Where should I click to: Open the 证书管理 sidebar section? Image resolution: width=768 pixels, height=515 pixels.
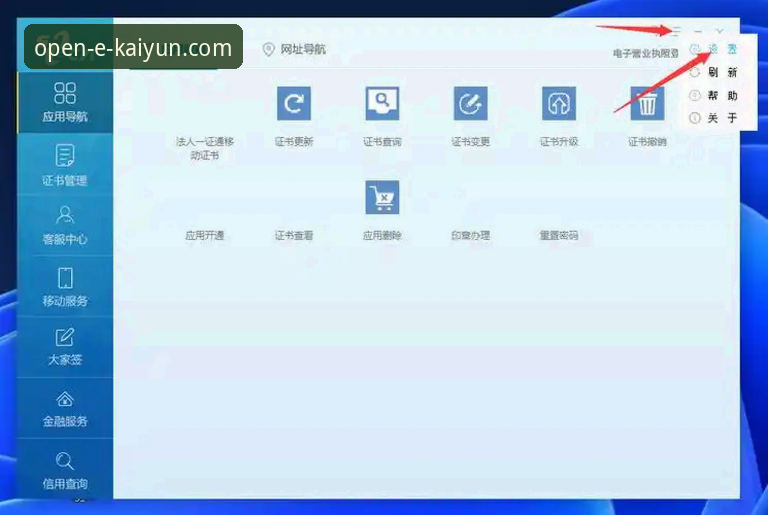click(x=65, y=165)
